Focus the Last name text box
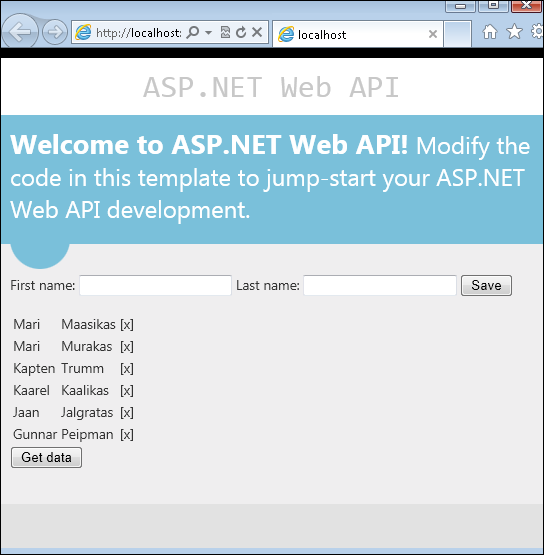Screen dimensions: 544x555 380,285
